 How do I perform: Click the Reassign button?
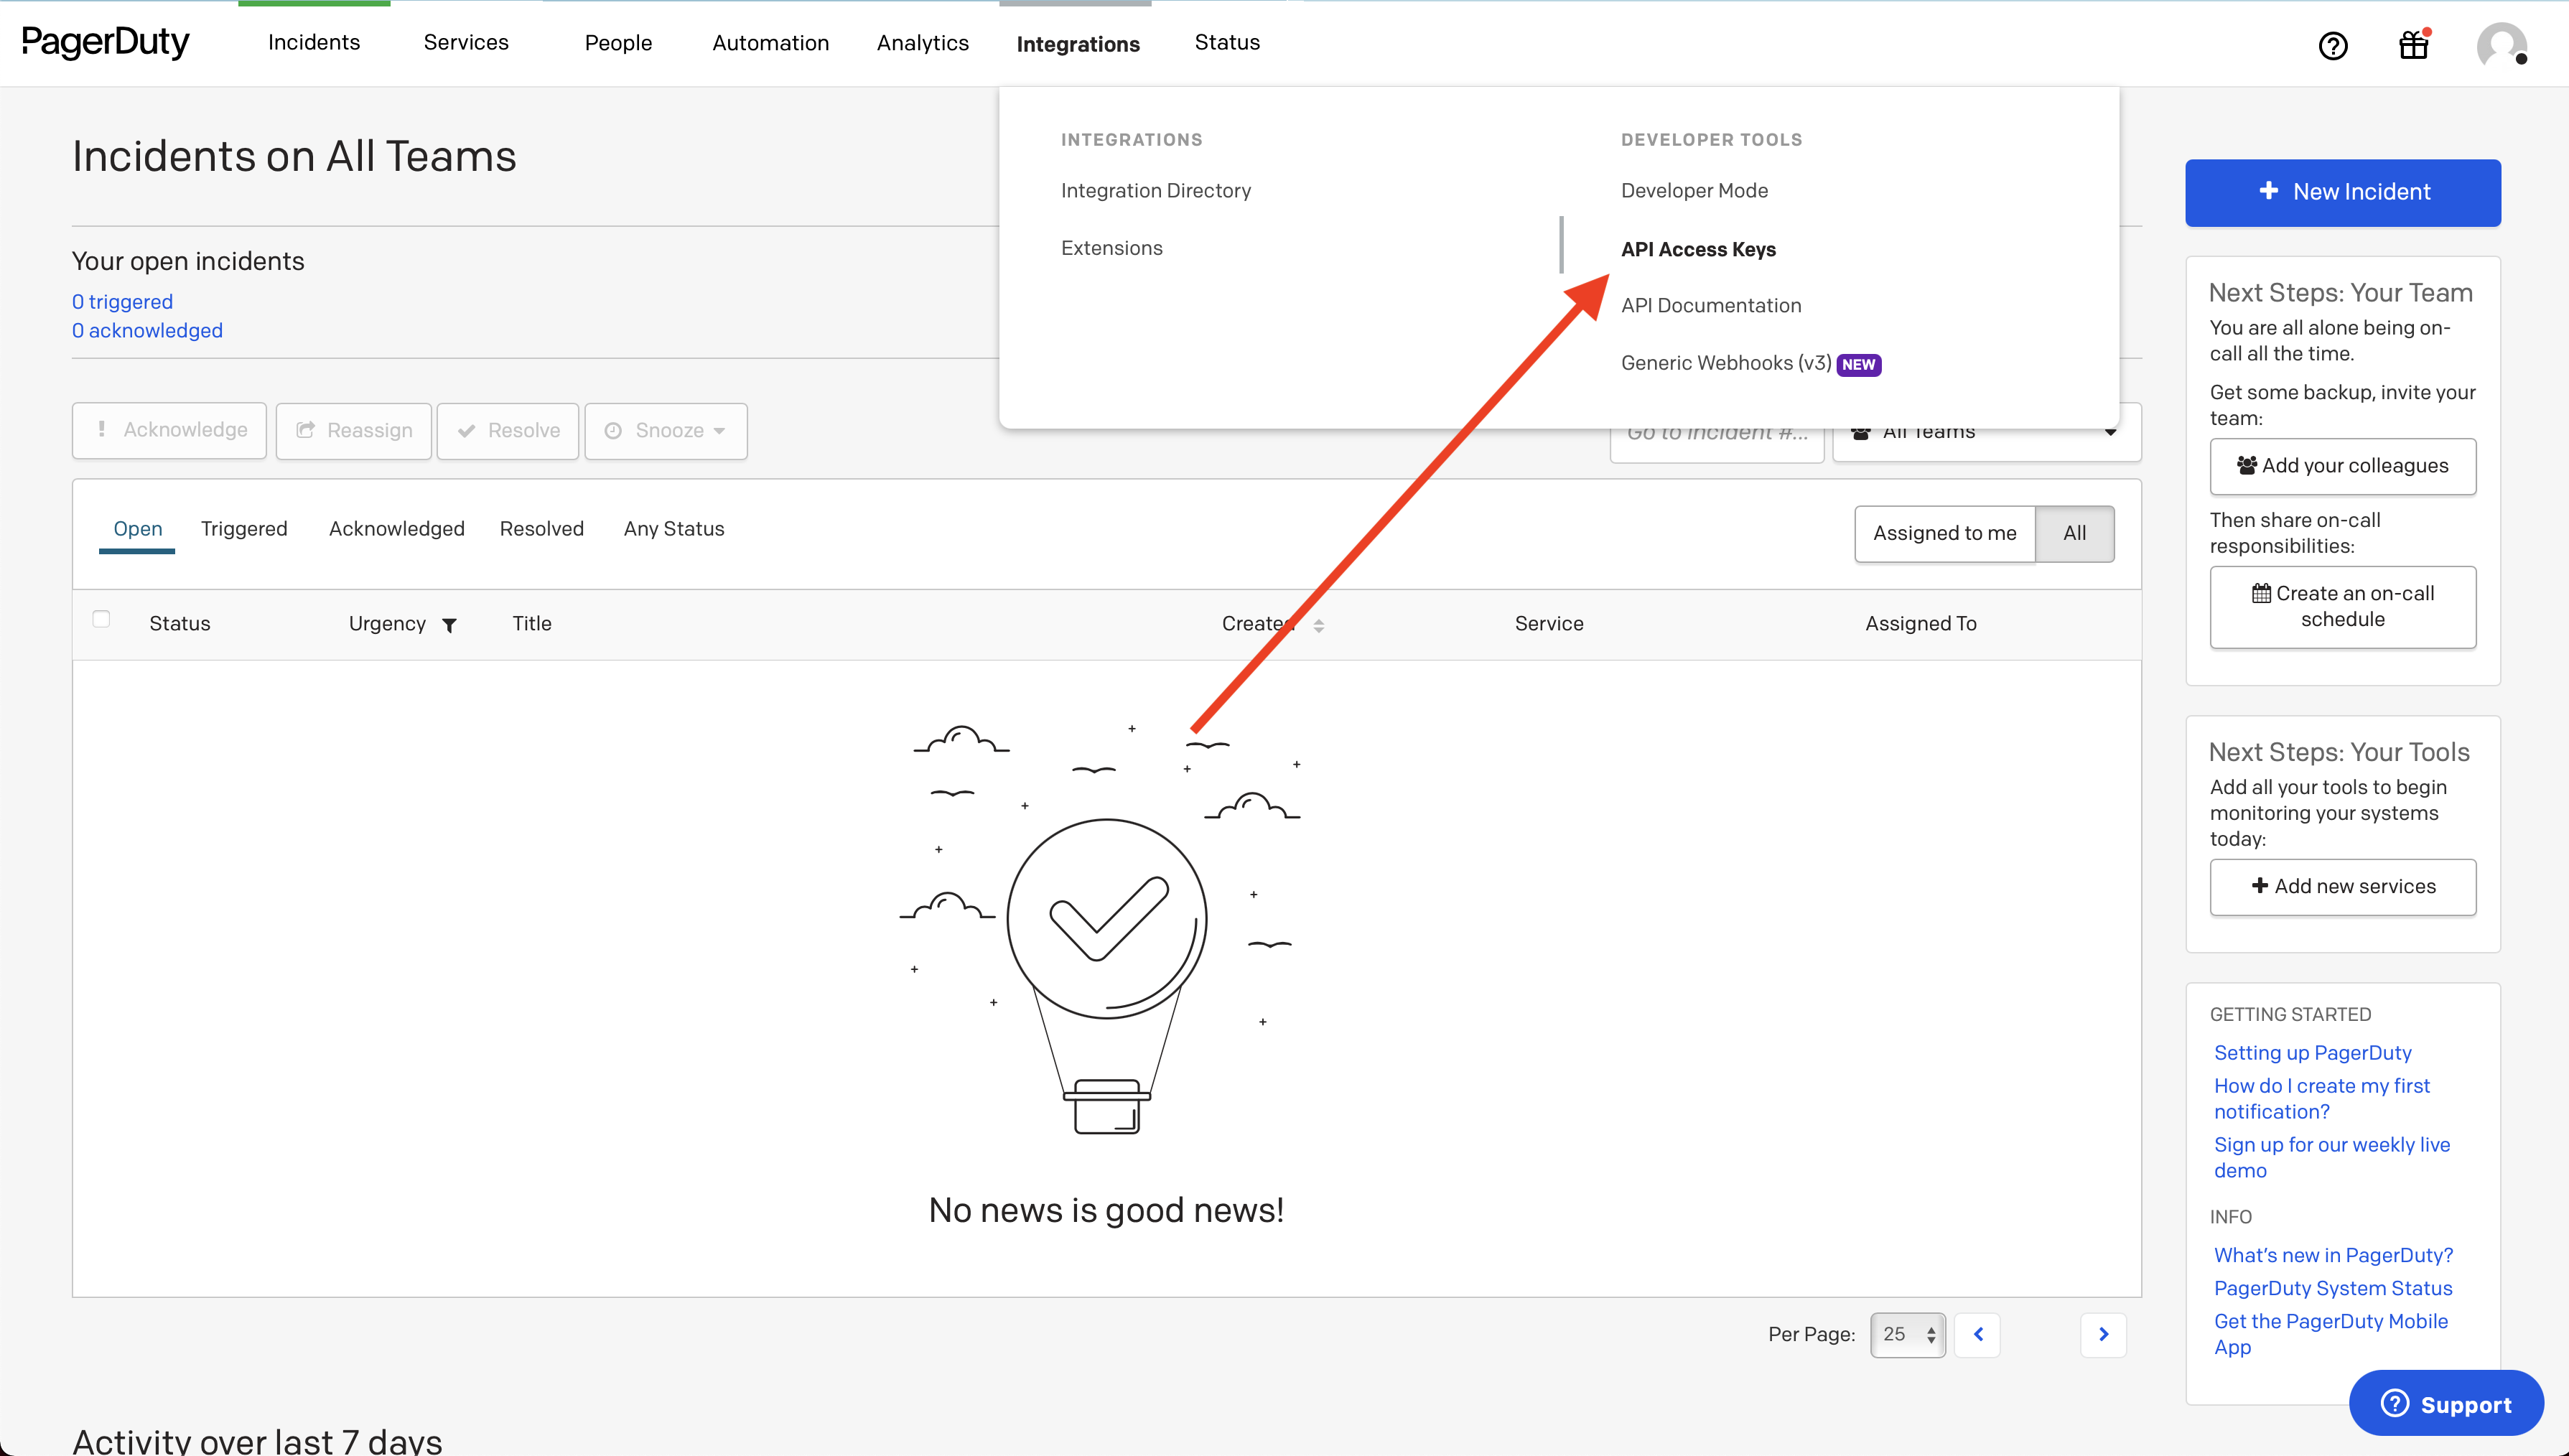(x=353, y=431)
